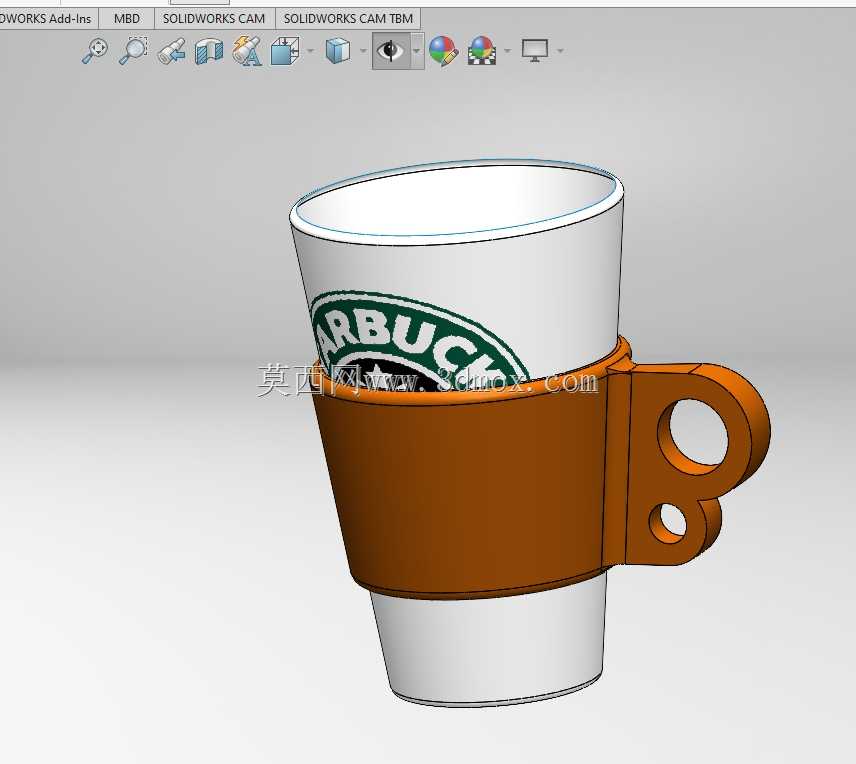The width and height of the screenshot is (856, 764).
Task: Select the small hole in the handle
Action: pos(668,522)
